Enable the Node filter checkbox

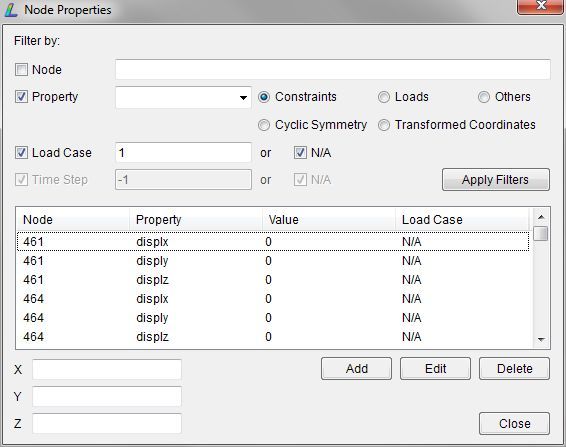[x=21, y=69]
